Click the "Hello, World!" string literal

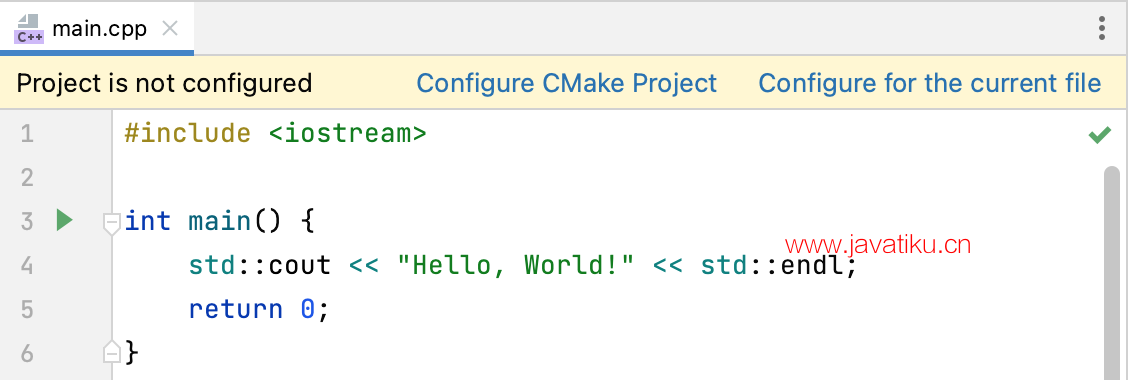coord(515,266)
